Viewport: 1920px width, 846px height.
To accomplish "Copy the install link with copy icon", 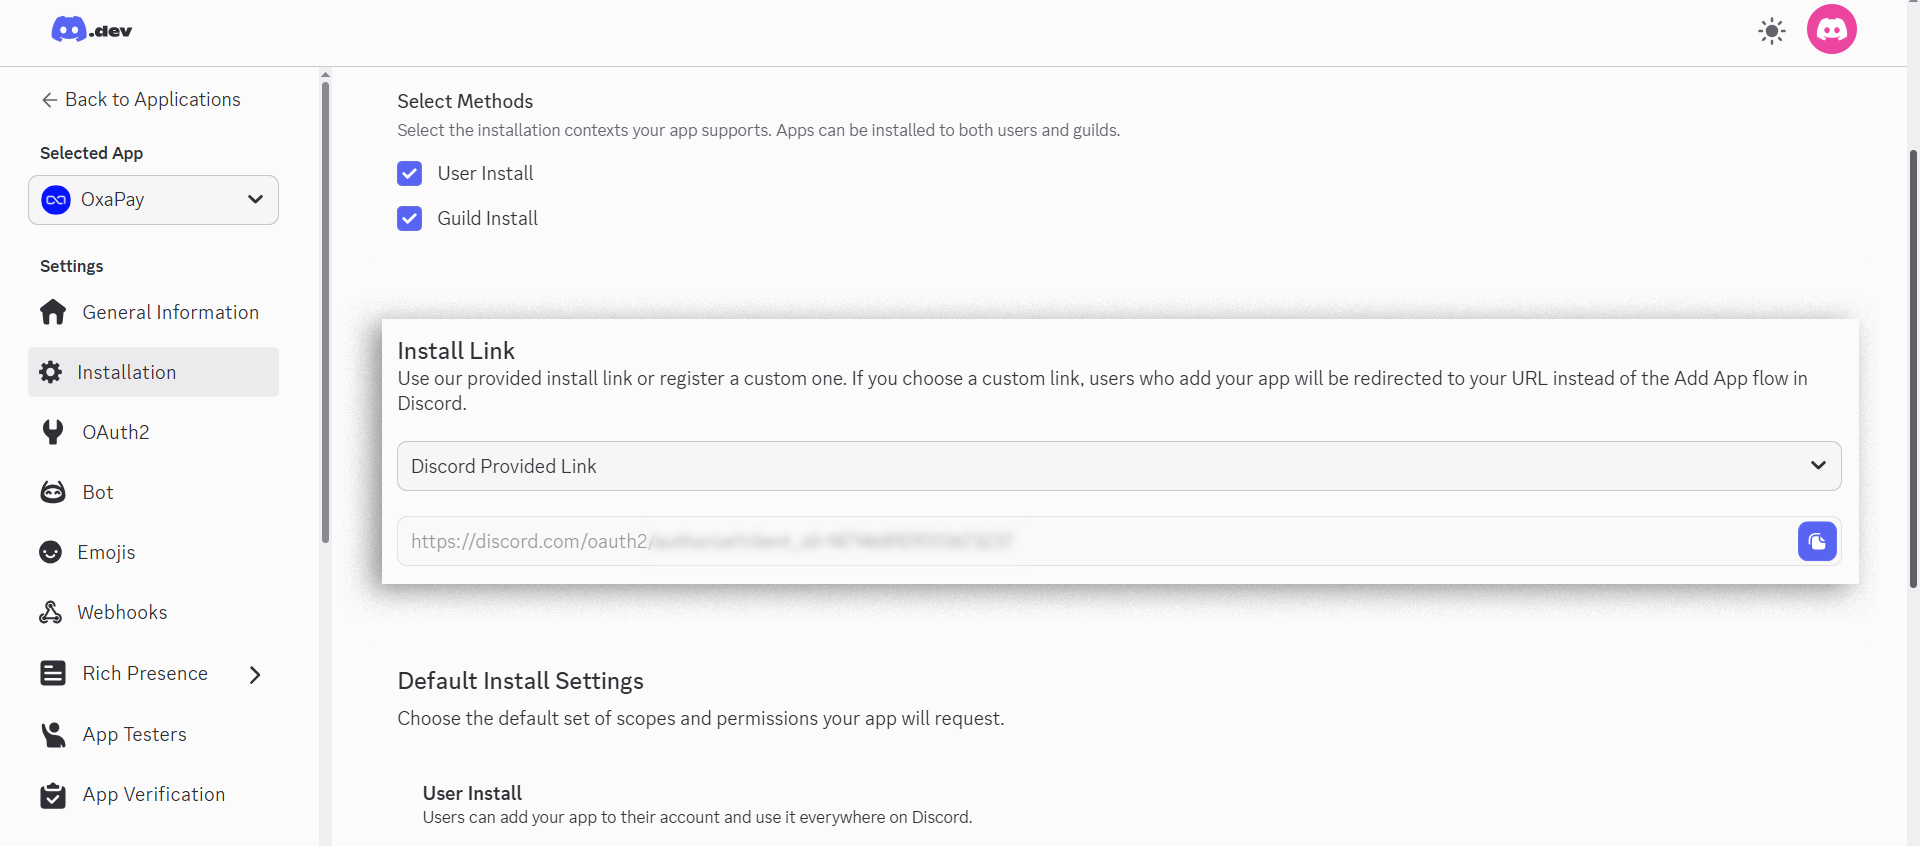I will pos(1816,541).
